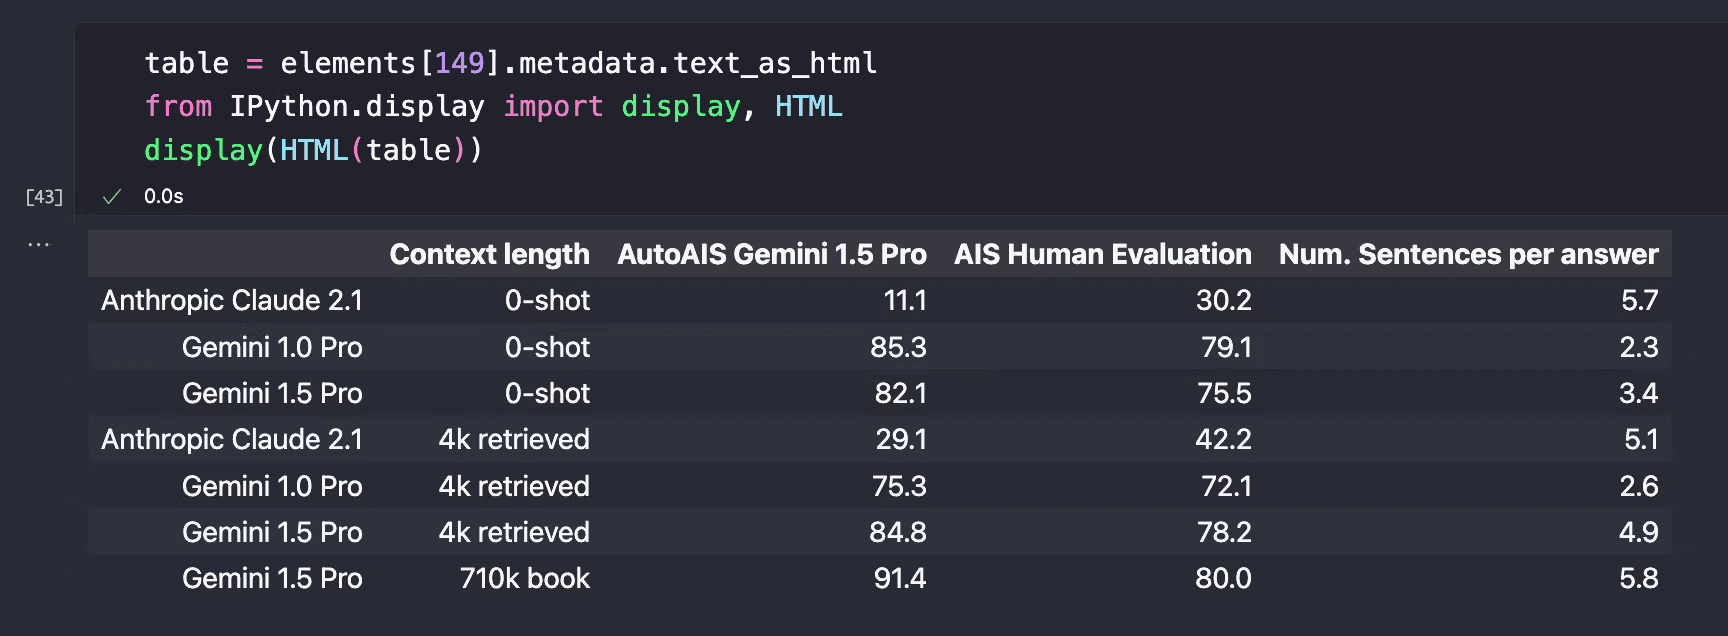
Task: Place cursor on the display(HTML(table)) line
Action: click(x=313, y=150)
